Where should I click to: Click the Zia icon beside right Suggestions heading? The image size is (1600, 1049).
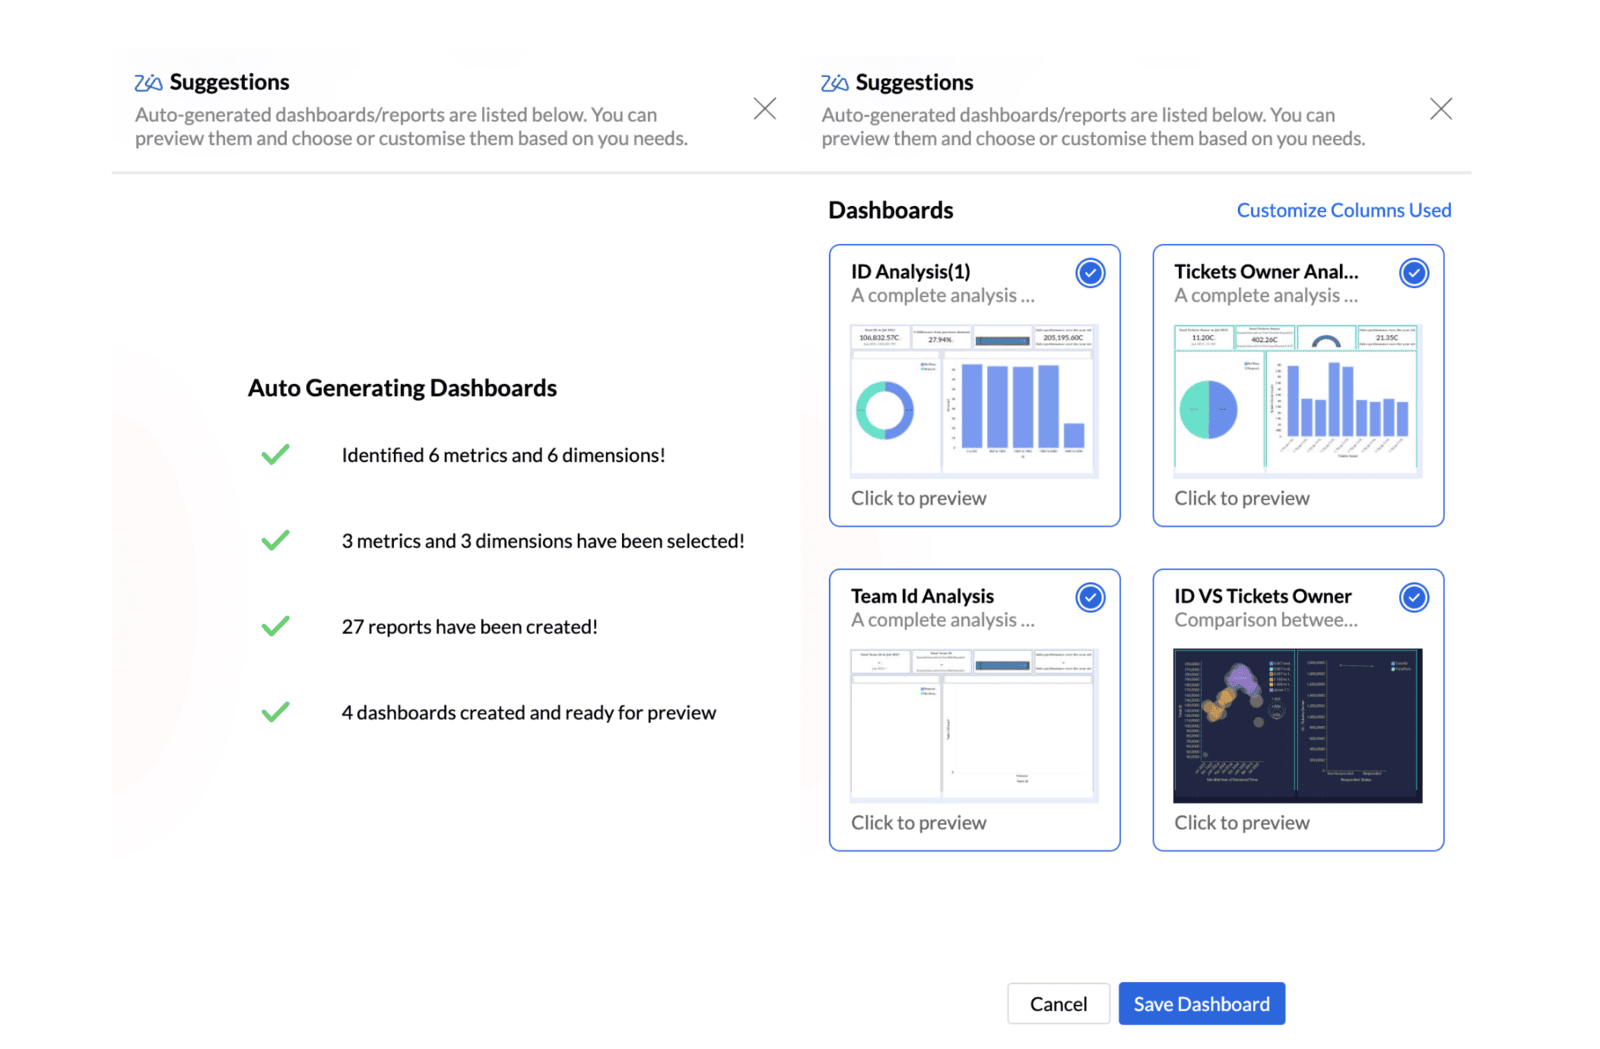pyautogui.click(x=834, y=83)
